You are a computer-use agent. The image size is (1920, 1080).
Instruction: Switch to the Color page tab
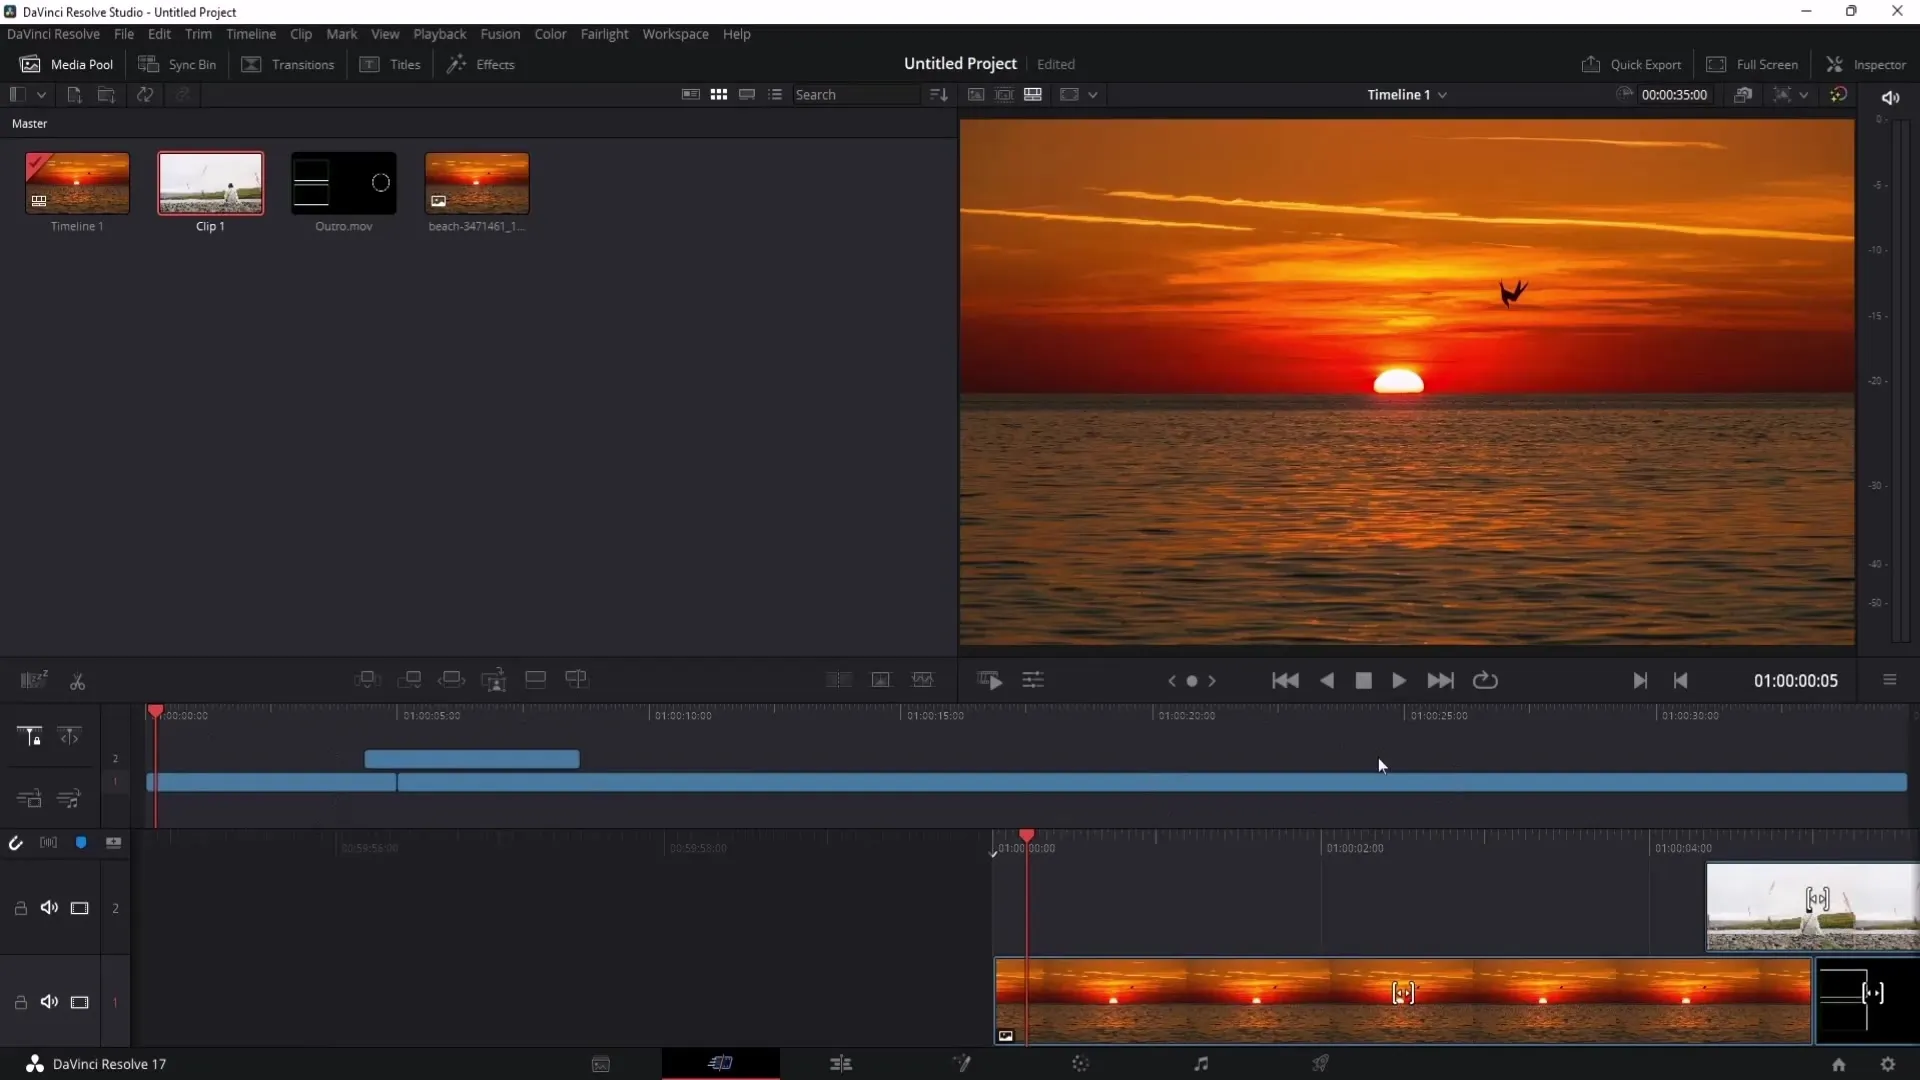[x=1081, y=1064]
